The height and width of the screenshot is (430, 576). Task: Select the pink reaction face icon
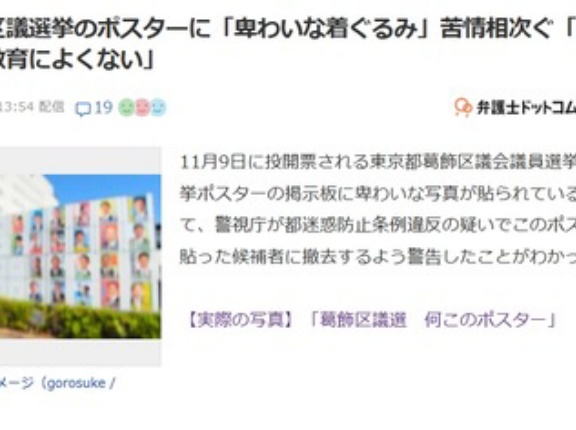click(x=142, y=108)
